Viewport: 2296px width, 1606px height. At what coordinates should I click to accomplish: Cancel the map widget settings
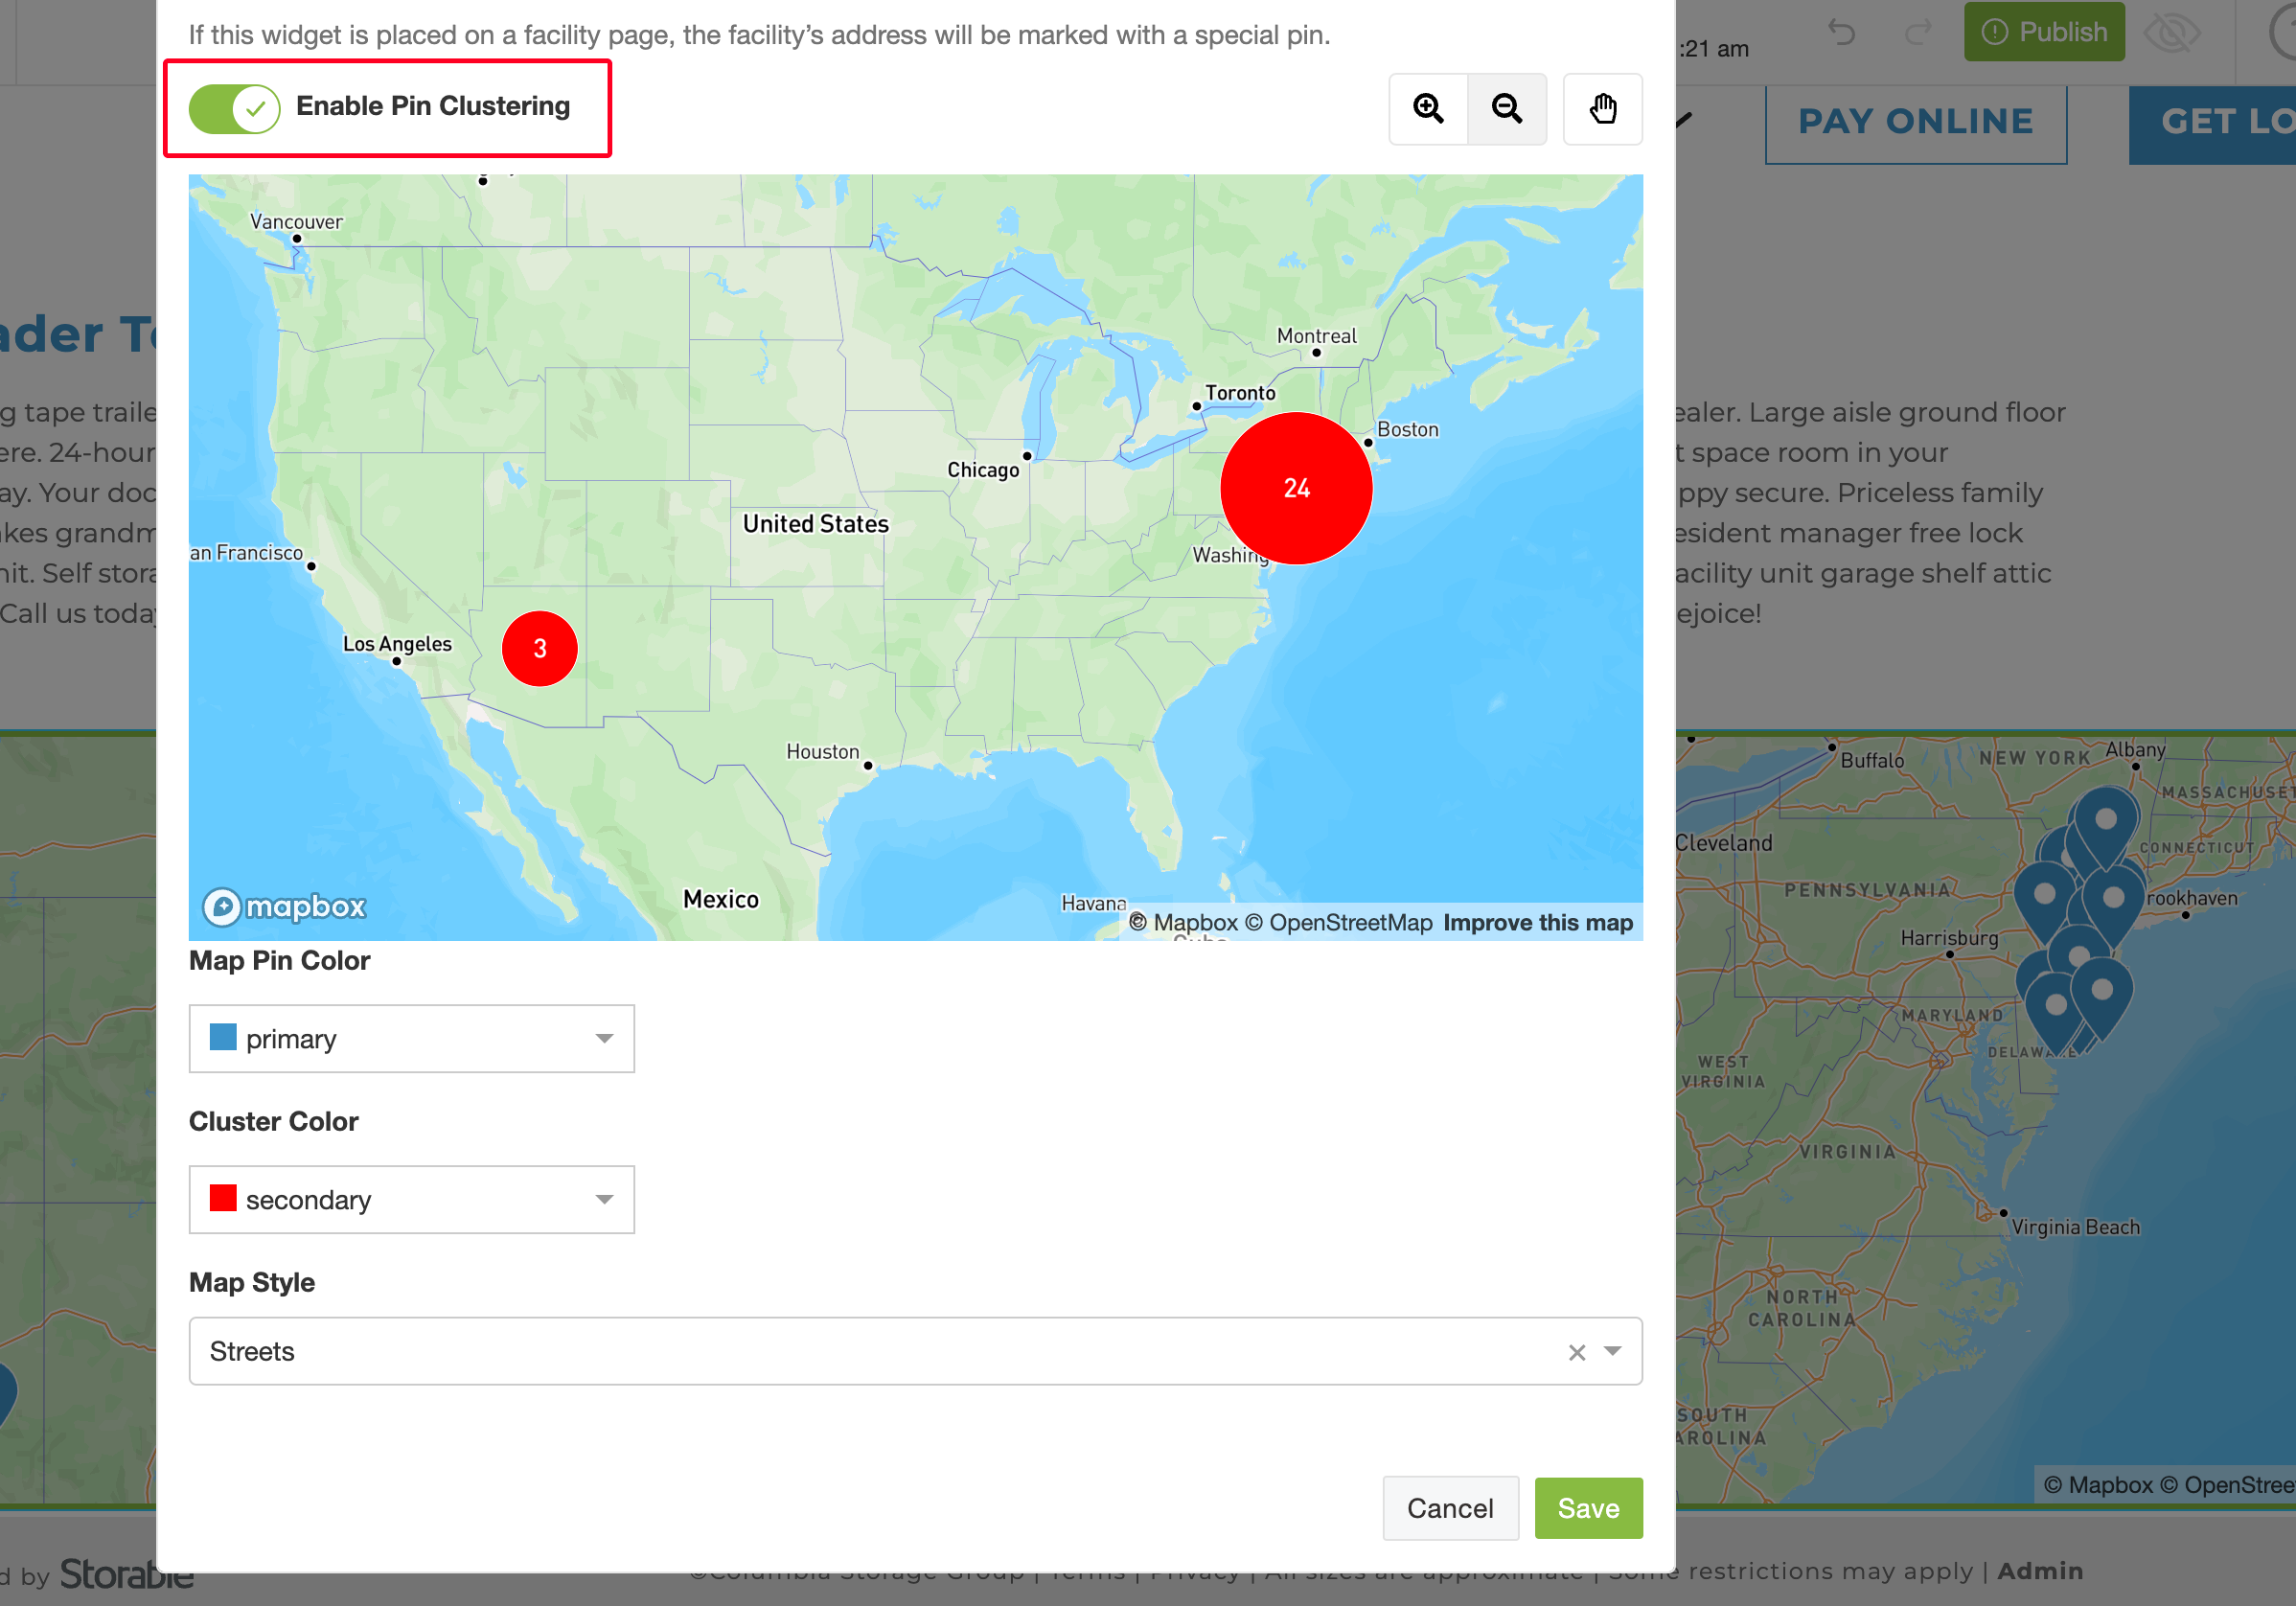pyautogui.click(x=1450, y=1508)
